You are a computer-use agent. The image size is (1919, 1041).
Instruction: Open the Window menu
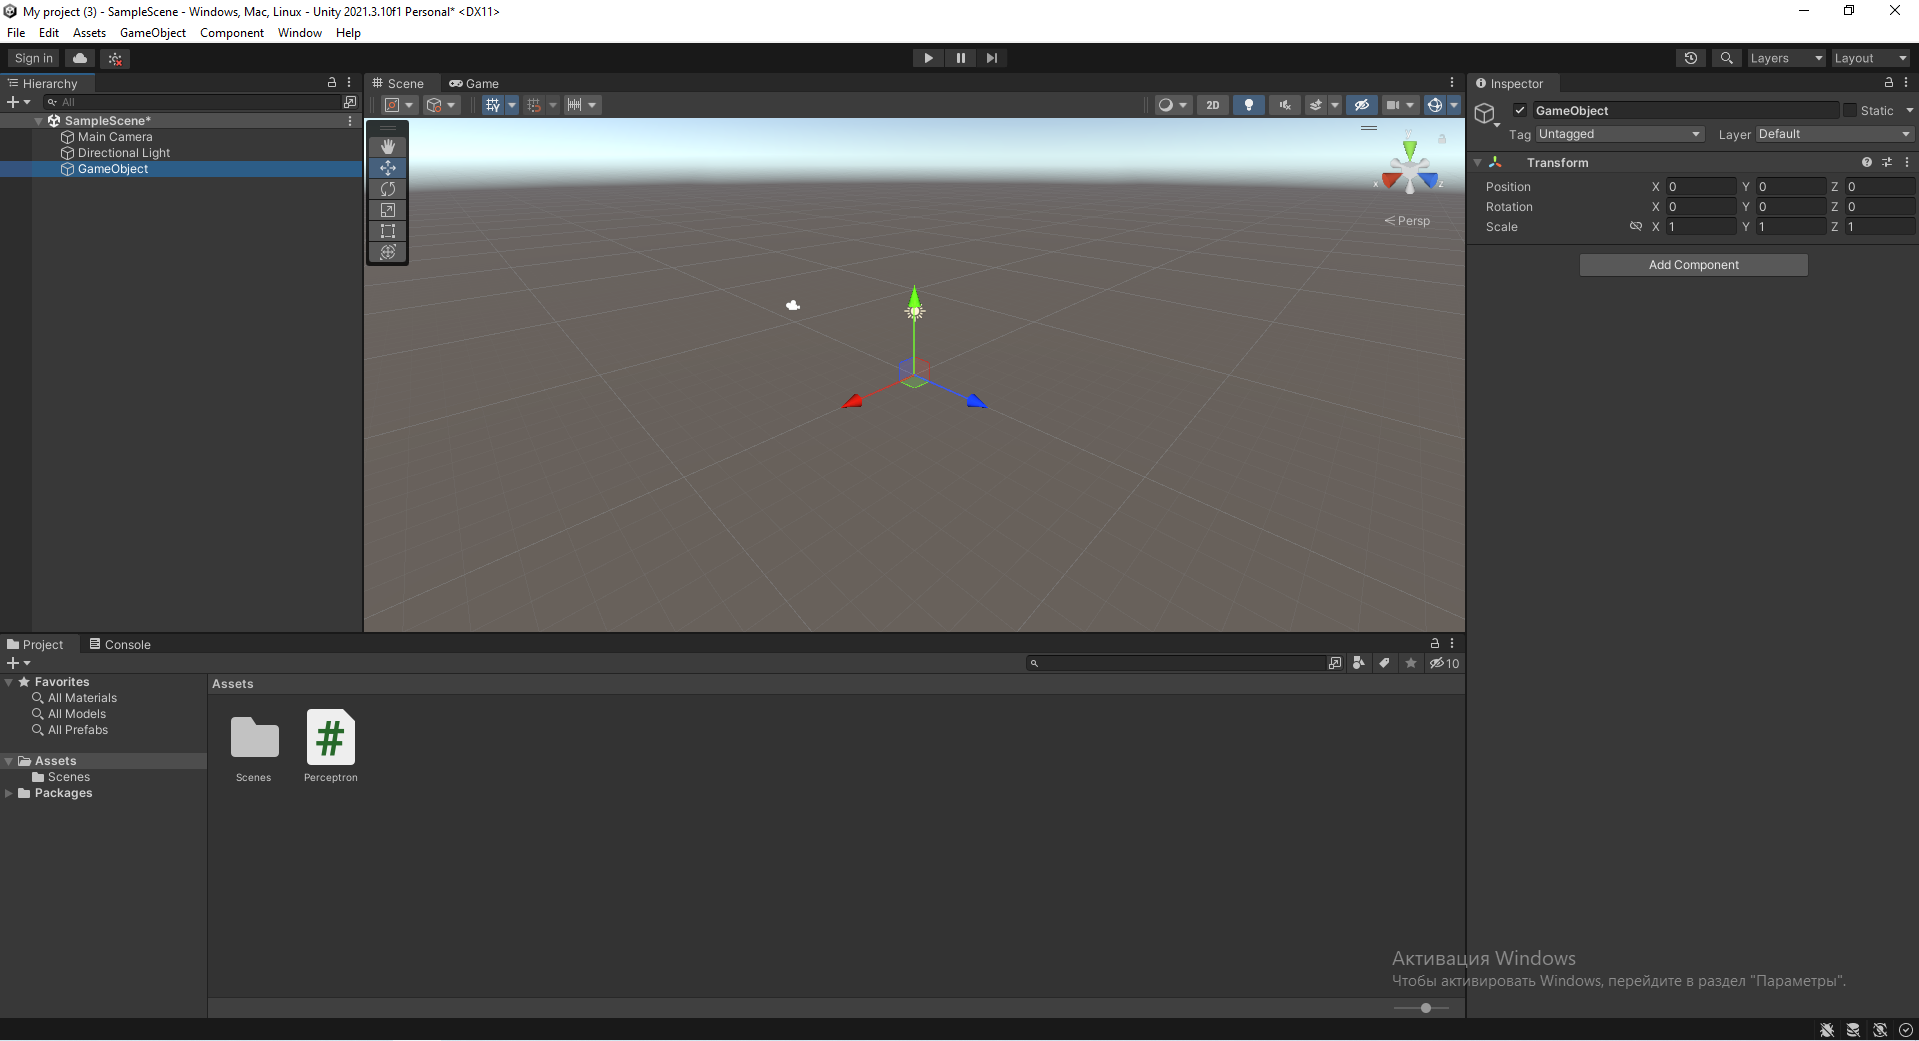point(300,33)
